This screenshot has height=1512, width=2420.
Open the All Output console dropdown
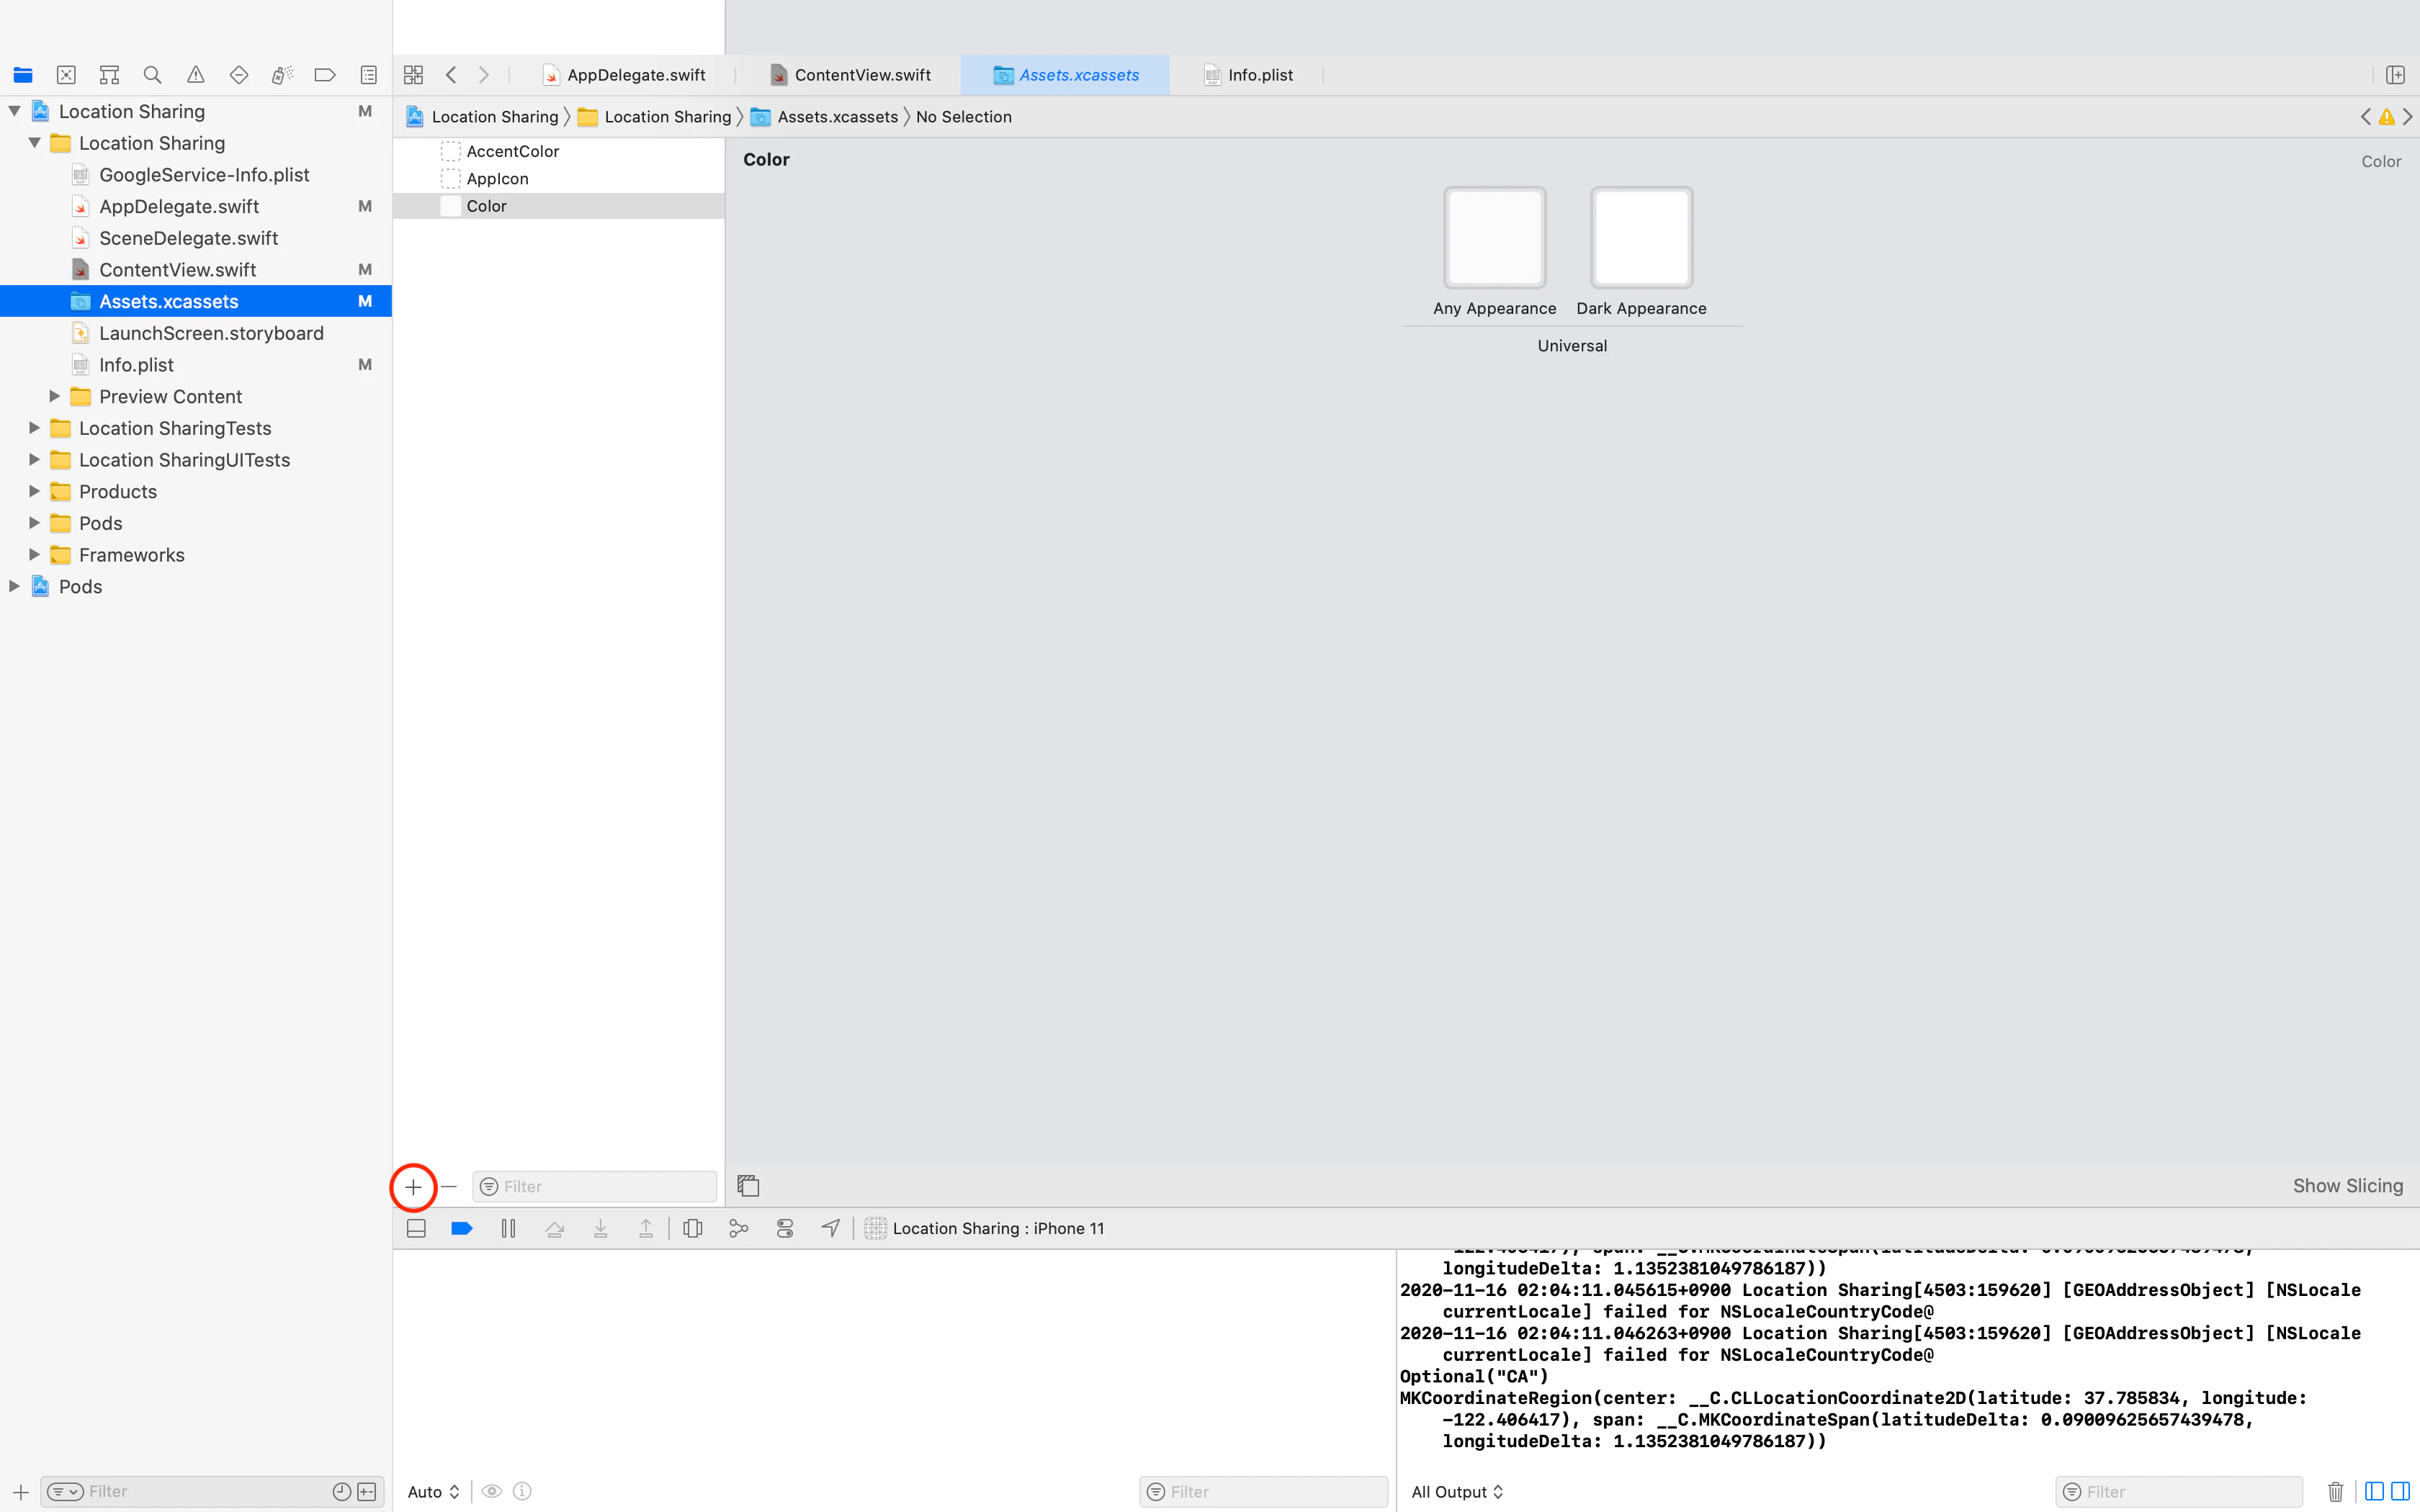(1457, 1491)
